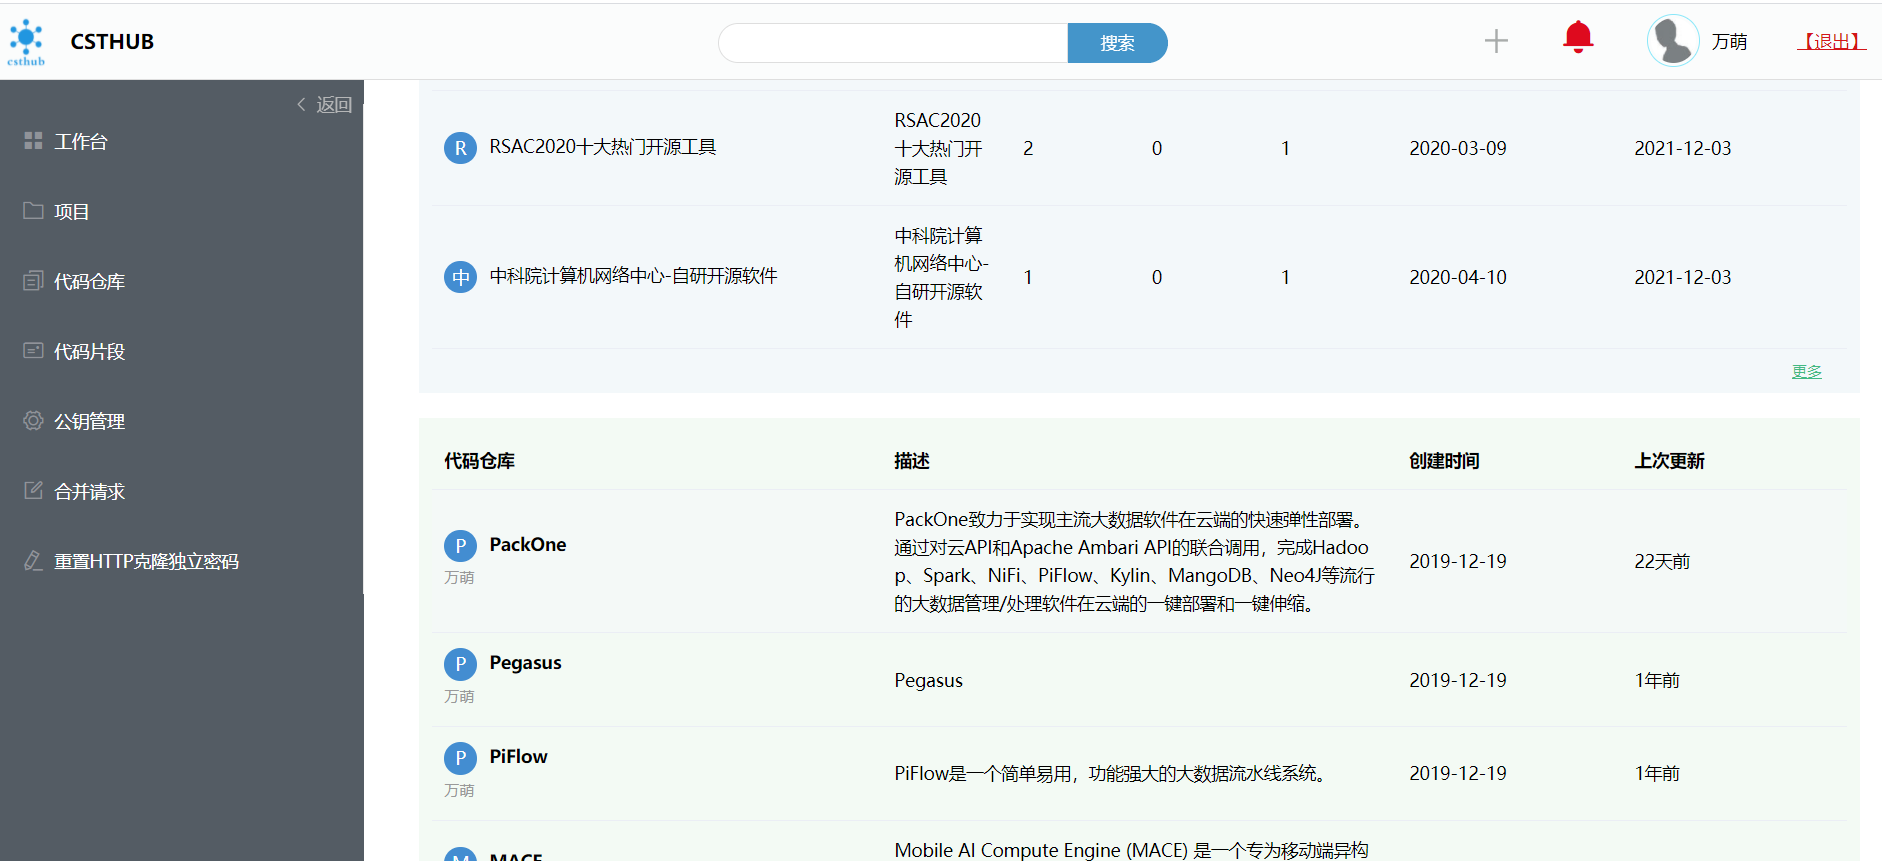Viewport: 1882px width, 861px height.
Task: Click the plus icon to create new
Action: (1495, 41)
